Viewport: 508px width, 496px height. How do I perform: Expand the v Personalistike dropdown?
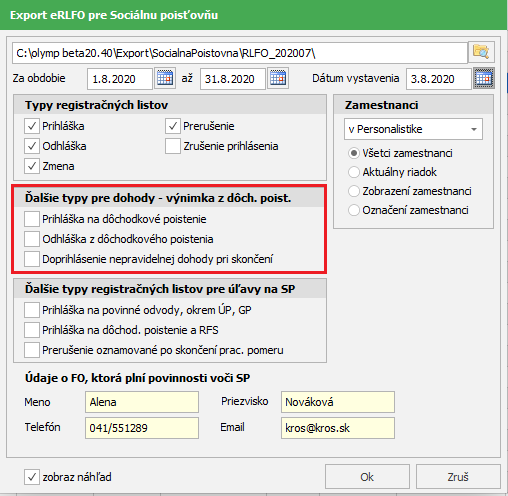(413, 129)
